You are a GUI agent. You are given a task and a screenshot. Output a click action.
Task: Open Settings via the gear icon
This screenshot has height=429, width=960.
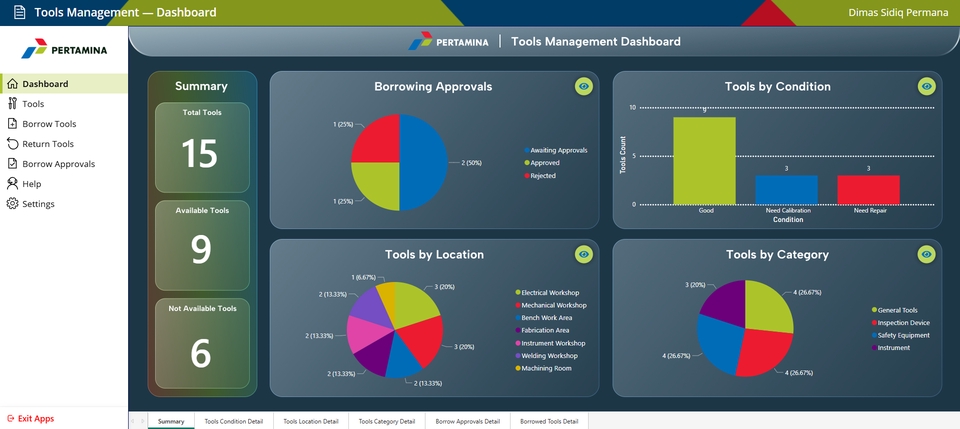click(12, 204)
